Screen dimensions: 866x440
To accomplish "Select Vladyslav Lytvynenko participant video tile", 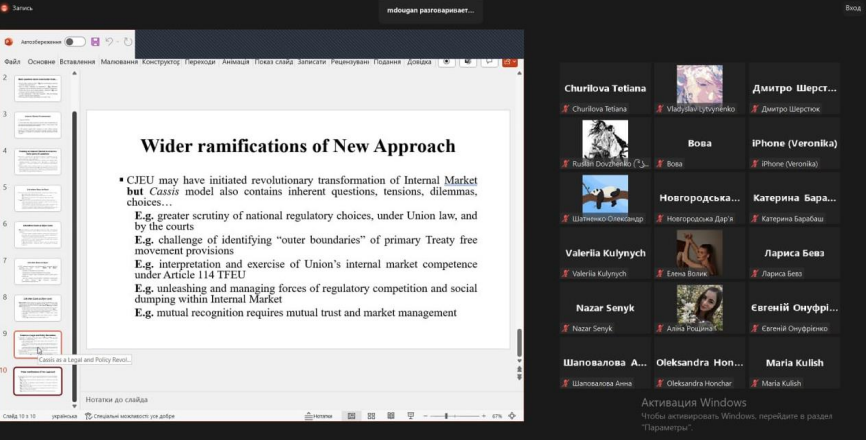I will click(x=700, y=89).
